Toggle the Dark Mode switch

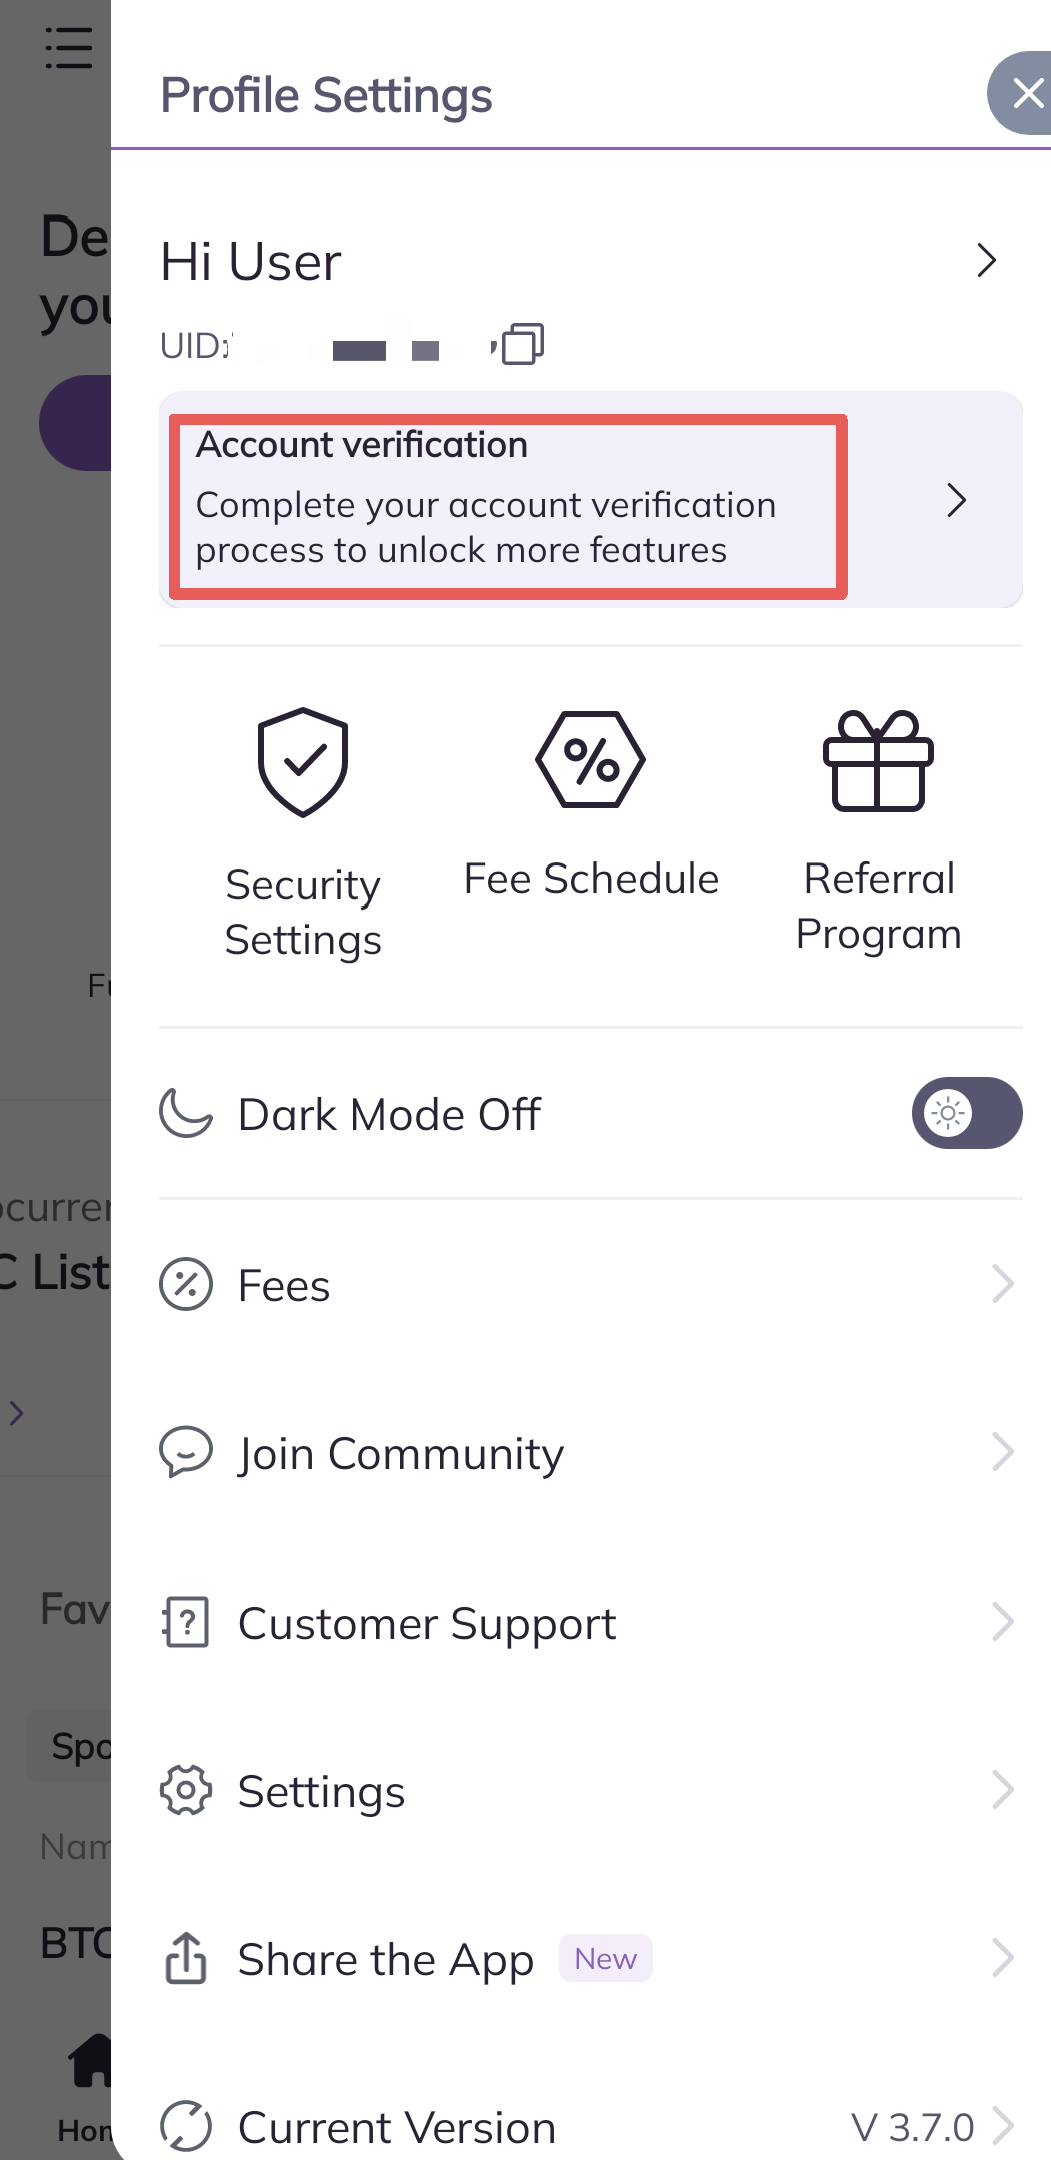pyautogui.click(x=966, y=1113)
